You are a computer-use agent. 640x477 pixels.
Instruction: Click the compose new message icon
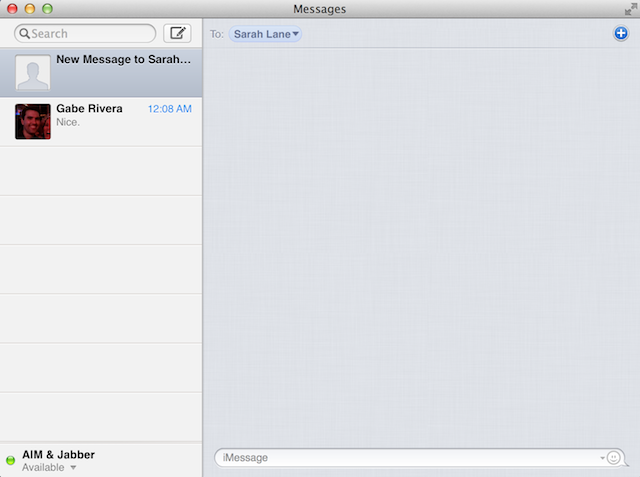tap(177, 33)
